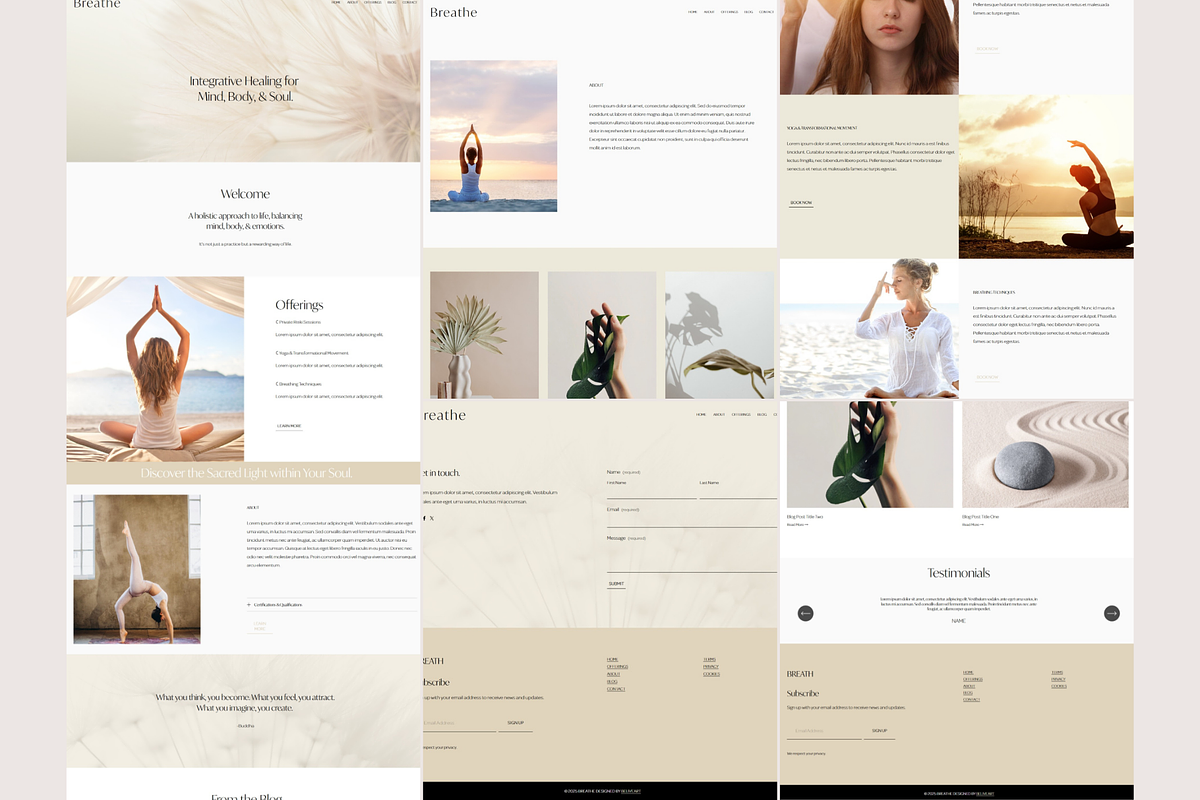
Task: Click PRIVACY link in contact page footer
Action: point(711,667)
